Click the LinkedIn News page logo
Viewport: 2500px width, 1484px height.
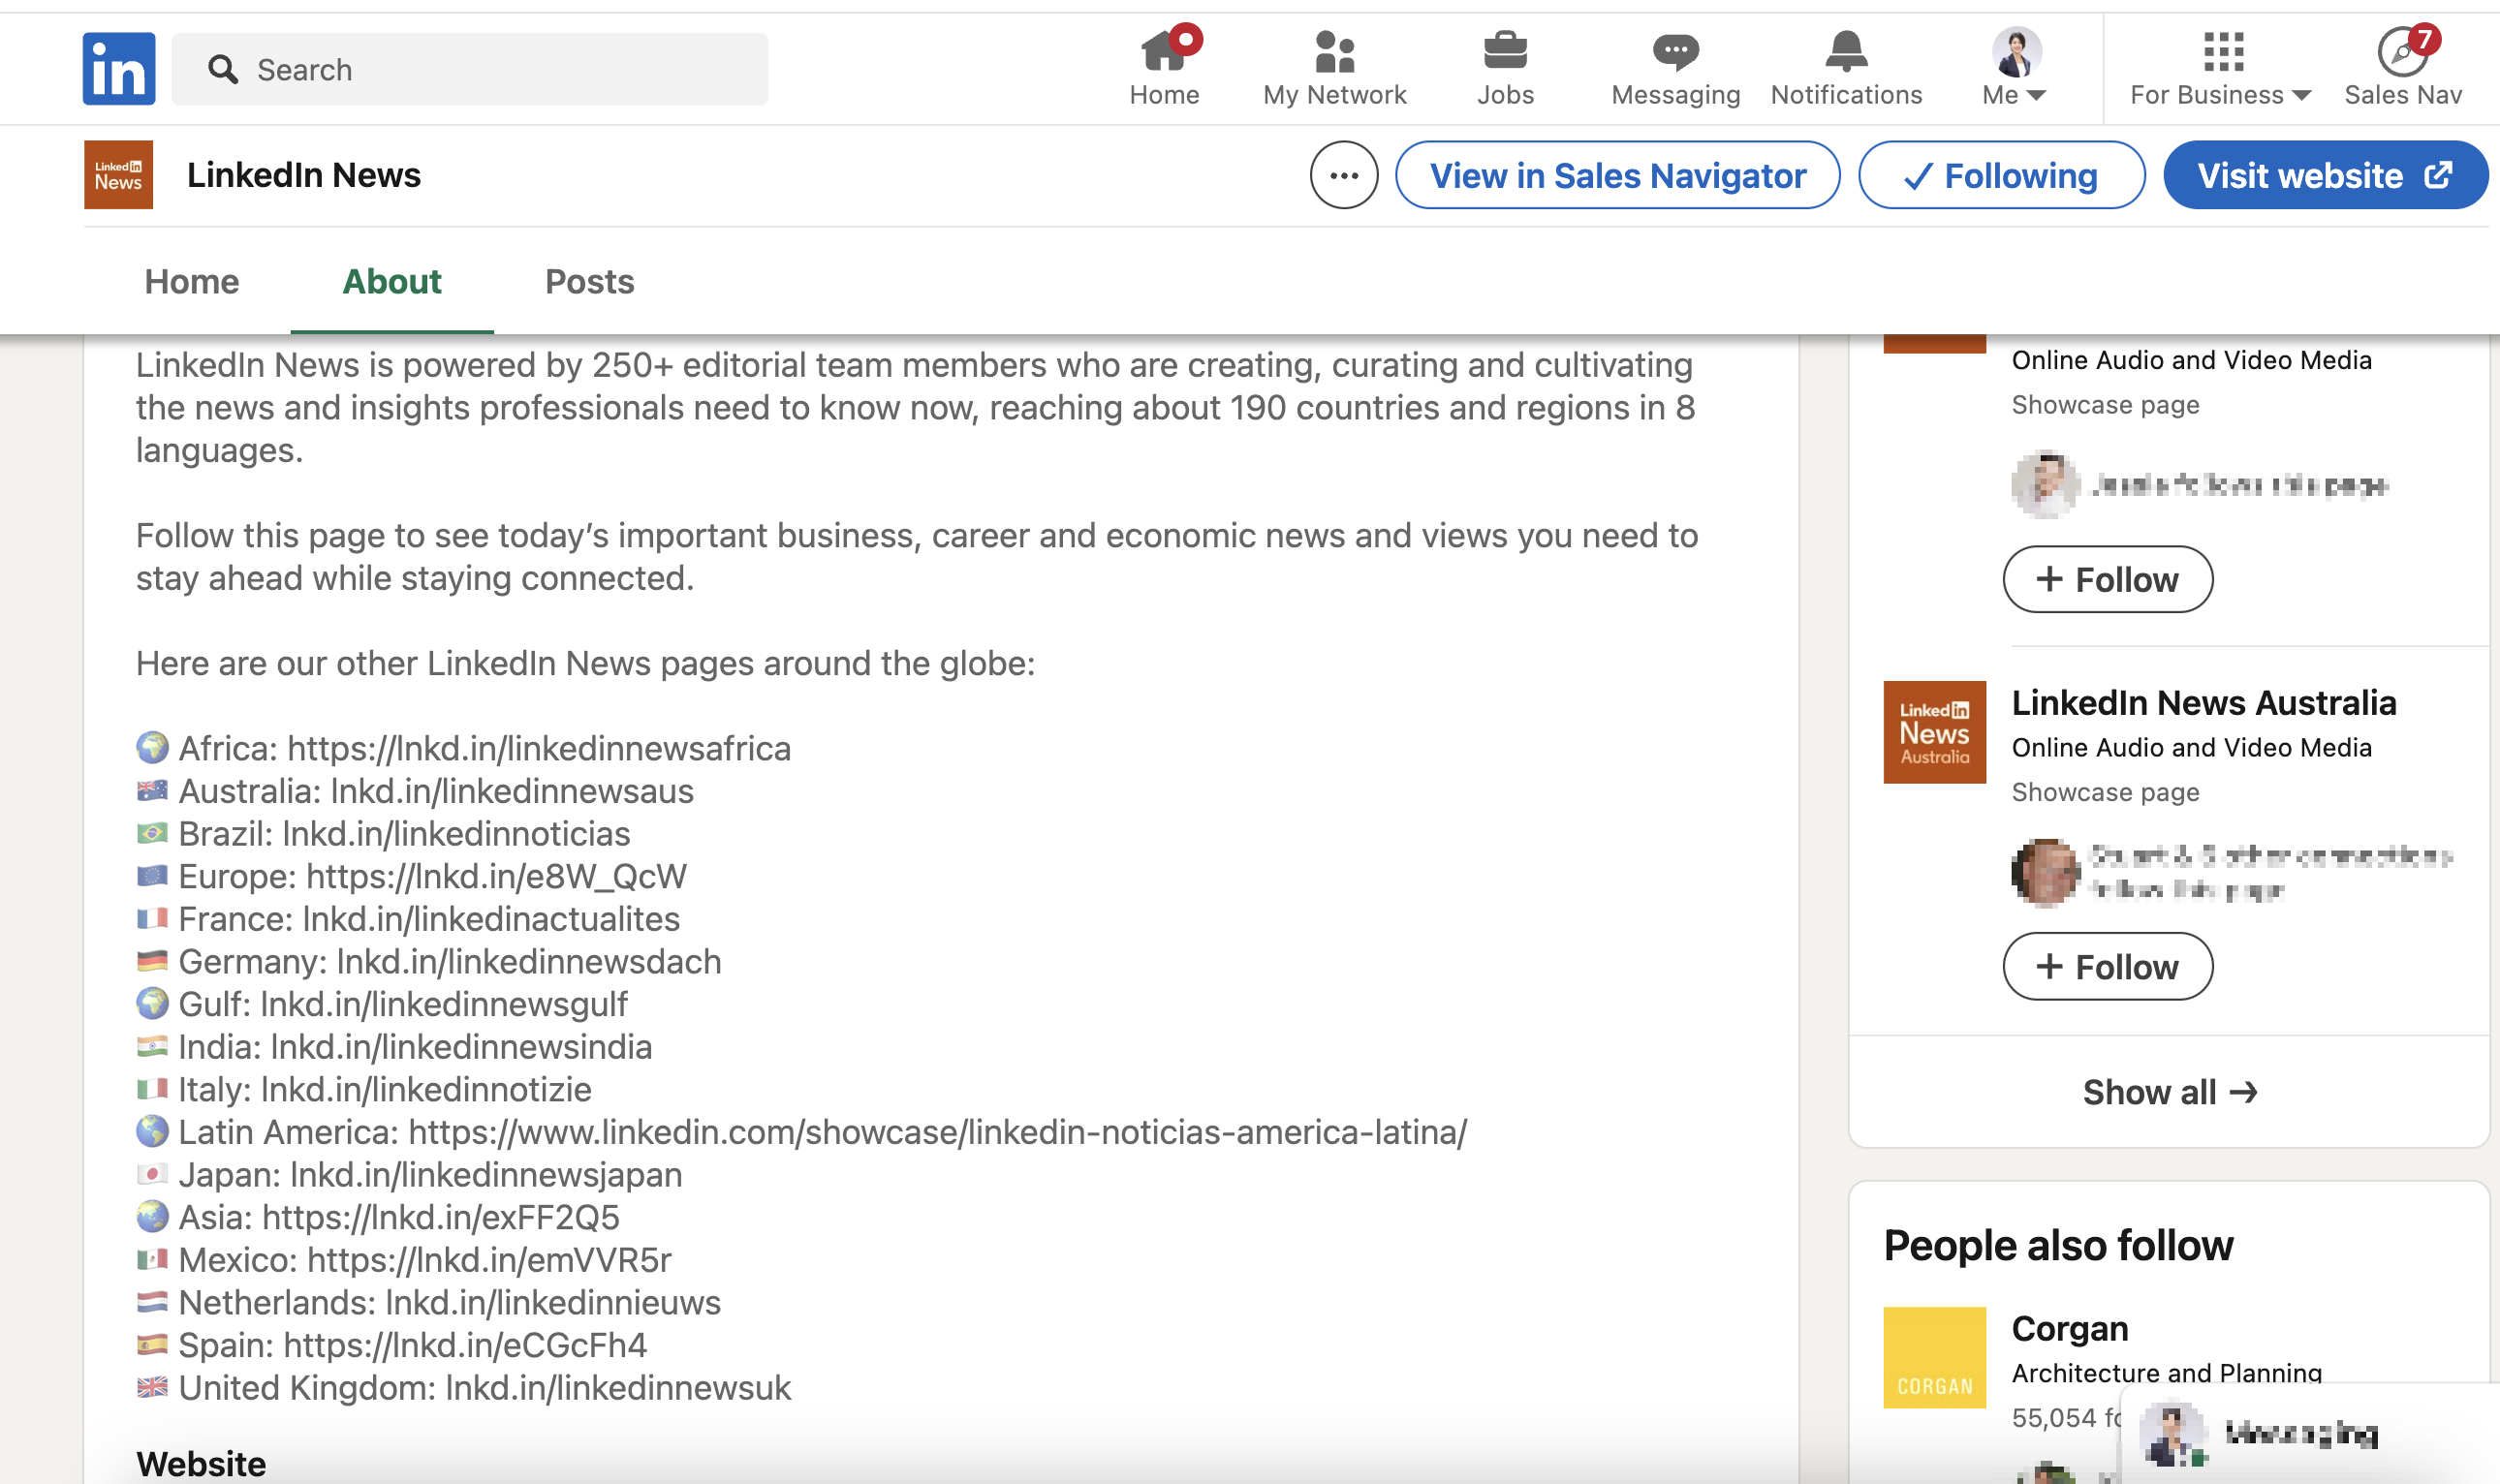tap(118, 174)
